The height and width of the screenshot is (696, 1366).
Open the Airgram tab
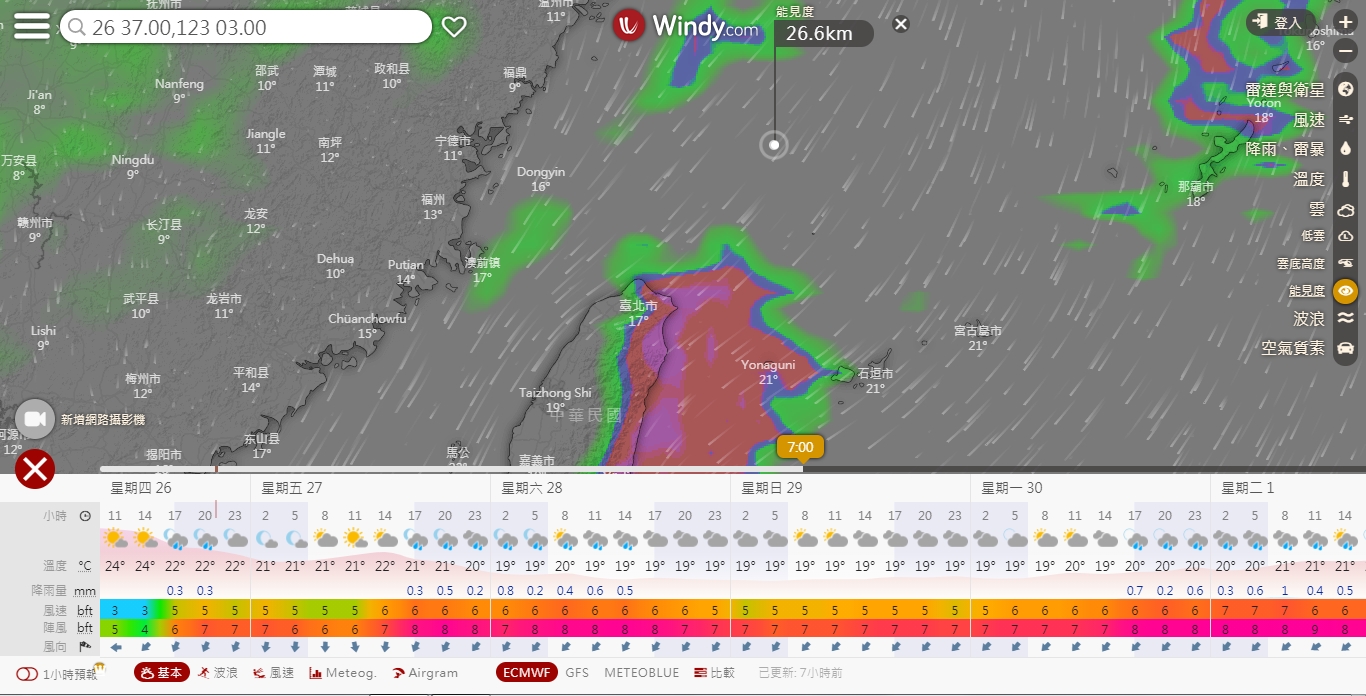click(424, 673)
